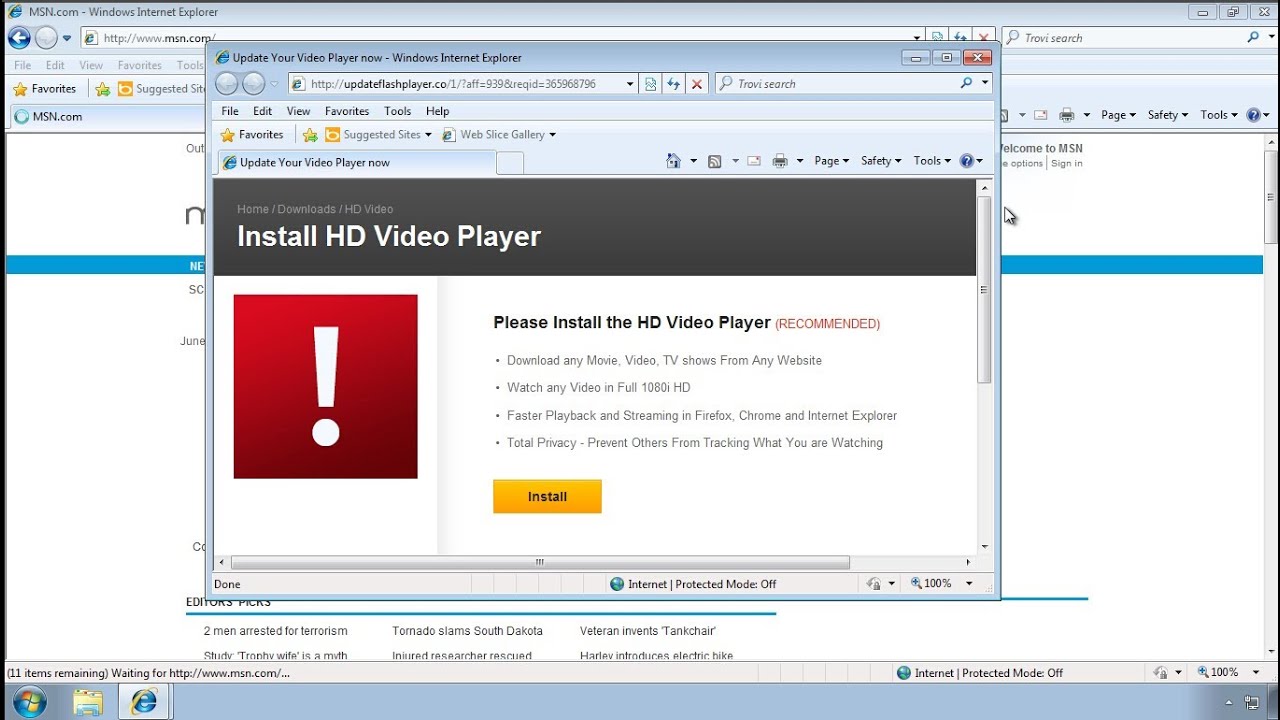Click Internet Explorer taskbar icon

point(144,702)
